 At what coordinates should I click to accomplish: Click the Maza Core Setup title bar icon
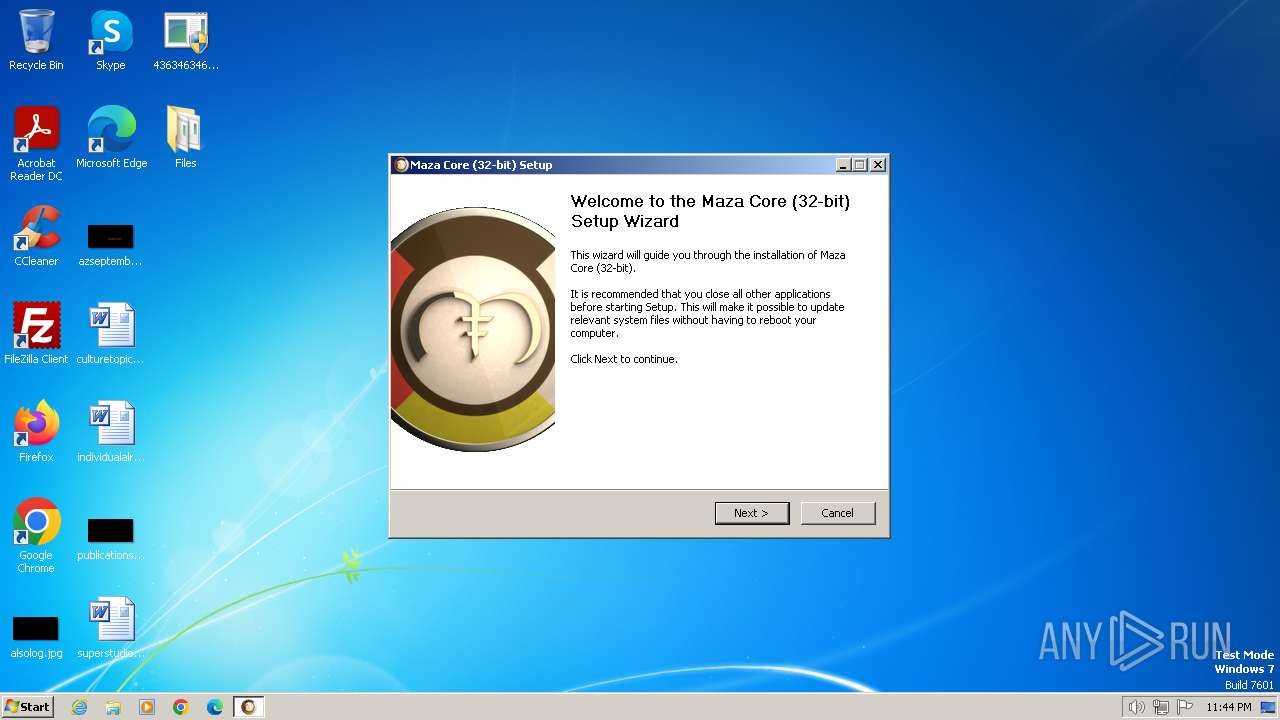(402, 165)
